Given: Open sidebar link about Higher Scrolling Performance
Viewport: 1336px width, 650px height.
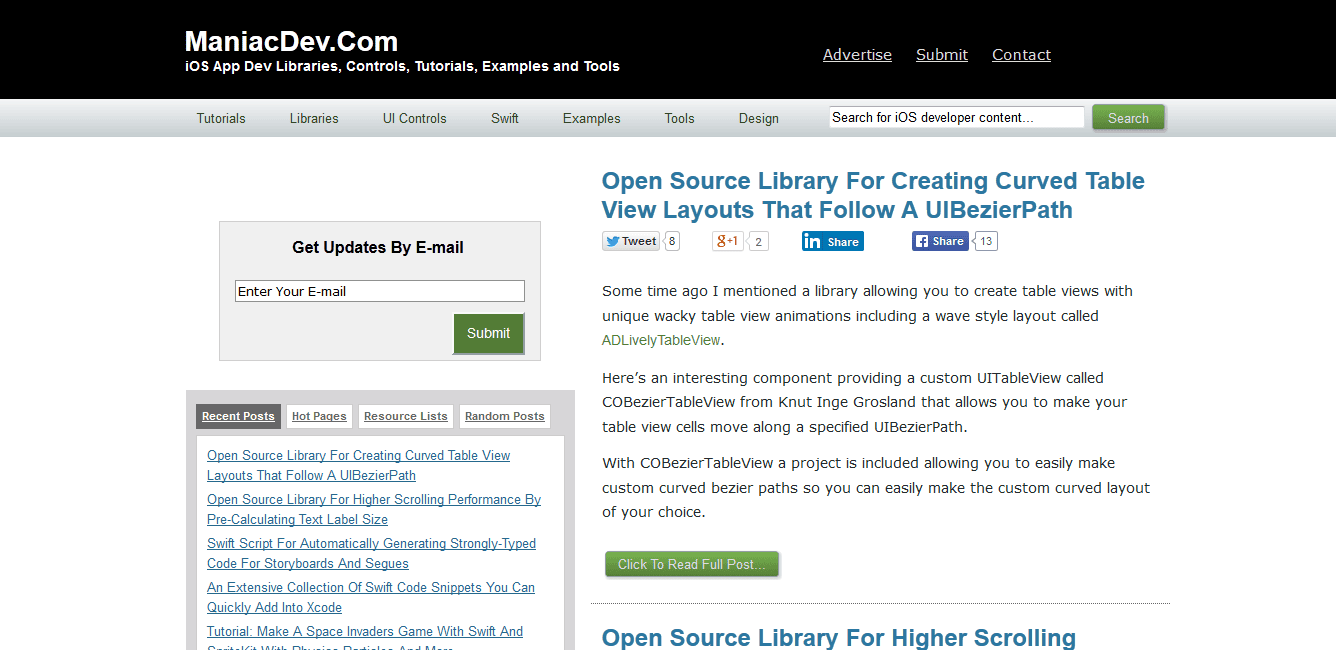Looking at the screenshot, I should pyautogui.click(x=374, y=509).
